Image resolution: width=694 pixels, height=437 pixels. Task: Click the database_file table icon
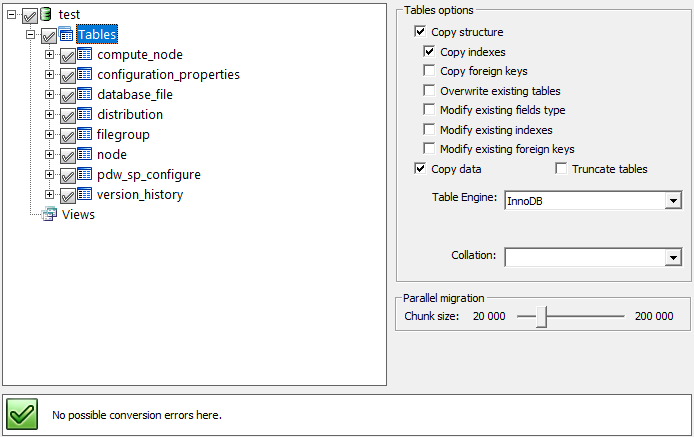(85, 95)
